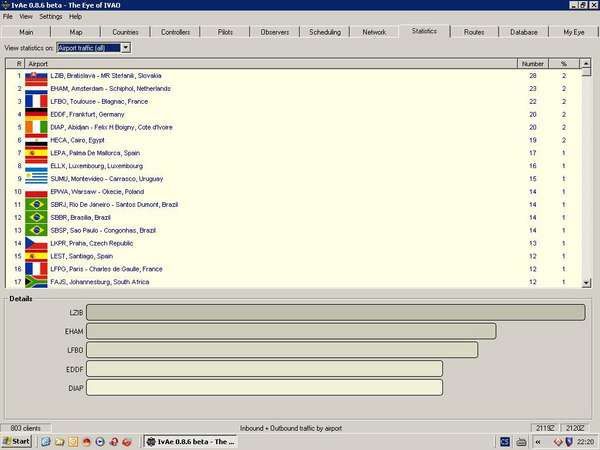Viewport: 600px width, 450px height.
Task: Sort by the % column header
Action: pos(564,64)
